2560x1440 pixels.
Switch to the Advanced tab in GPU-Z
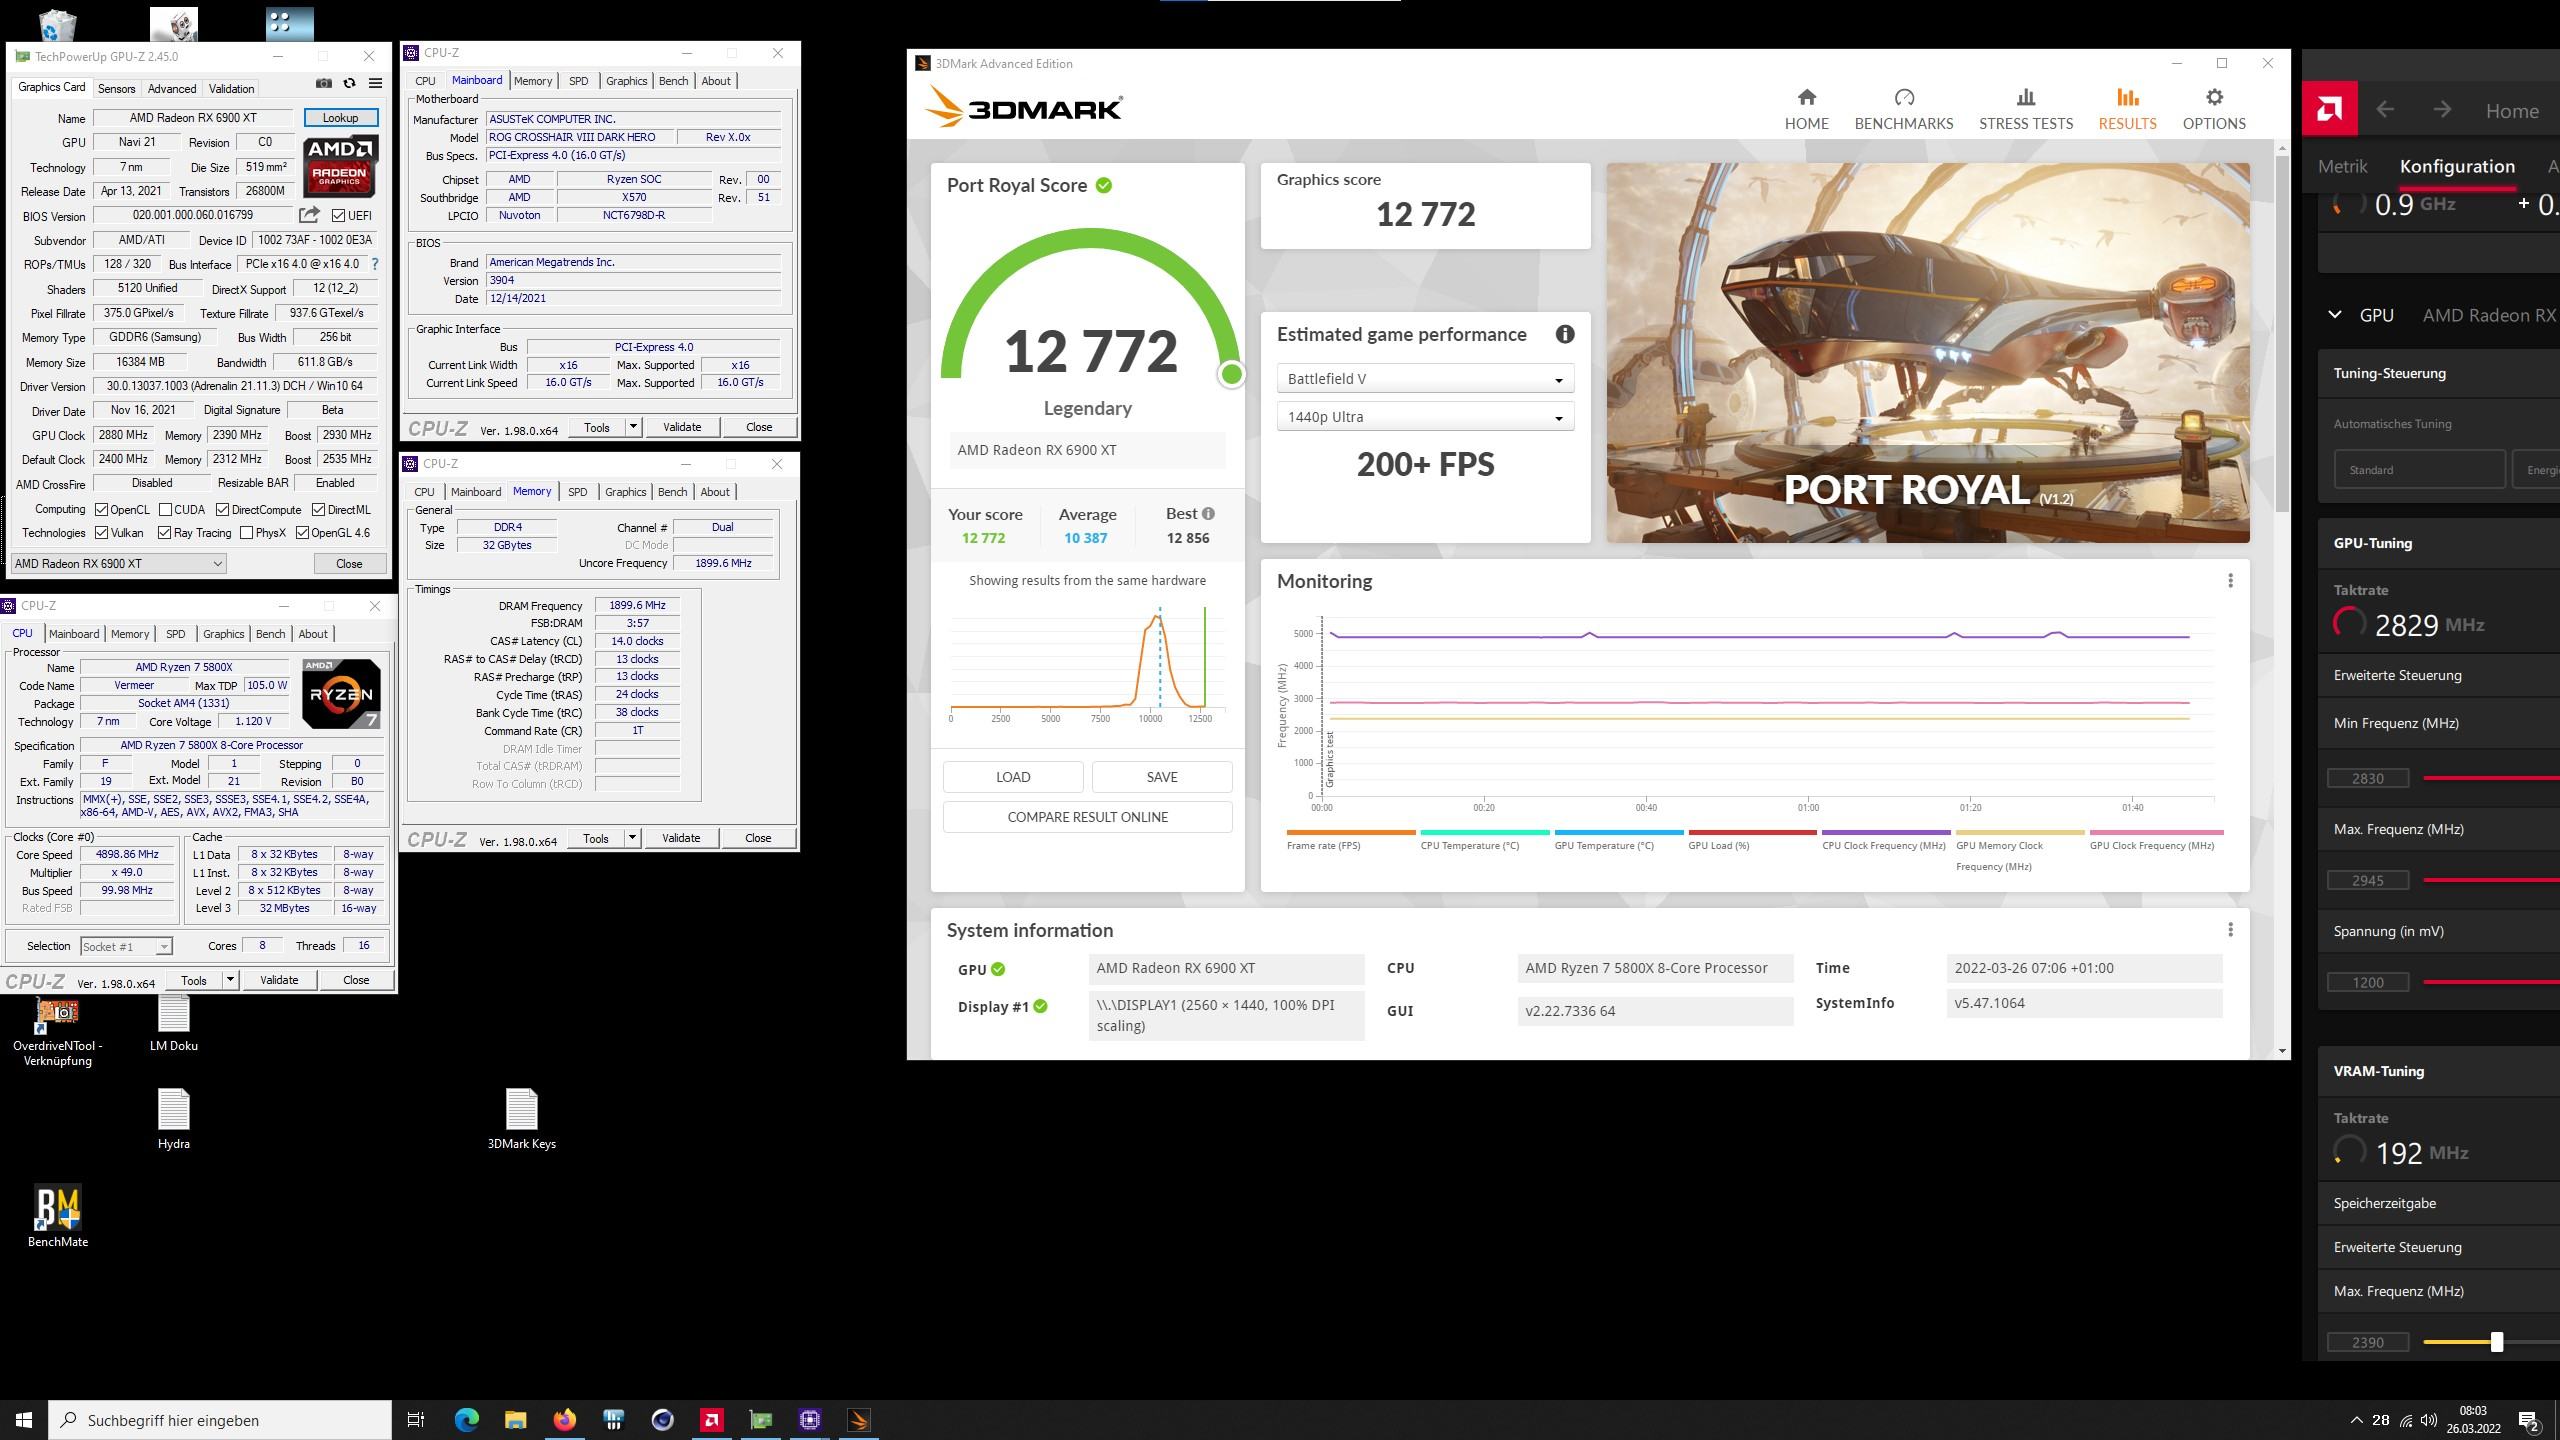point(172,89)
